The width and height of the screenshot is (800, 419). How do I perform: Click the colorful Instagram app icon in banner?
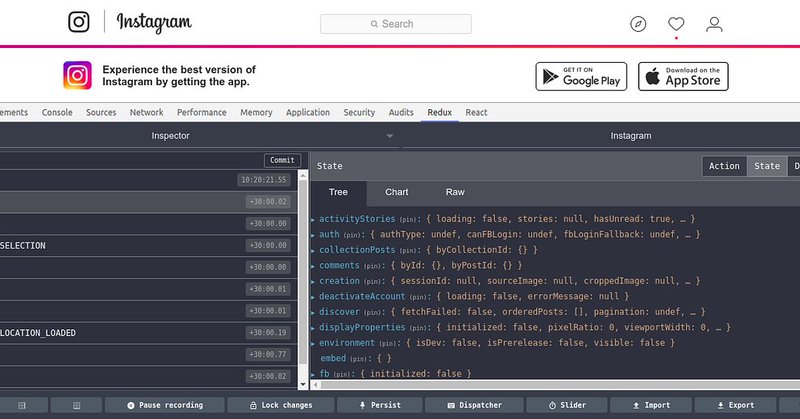click(x=78, y=76)
